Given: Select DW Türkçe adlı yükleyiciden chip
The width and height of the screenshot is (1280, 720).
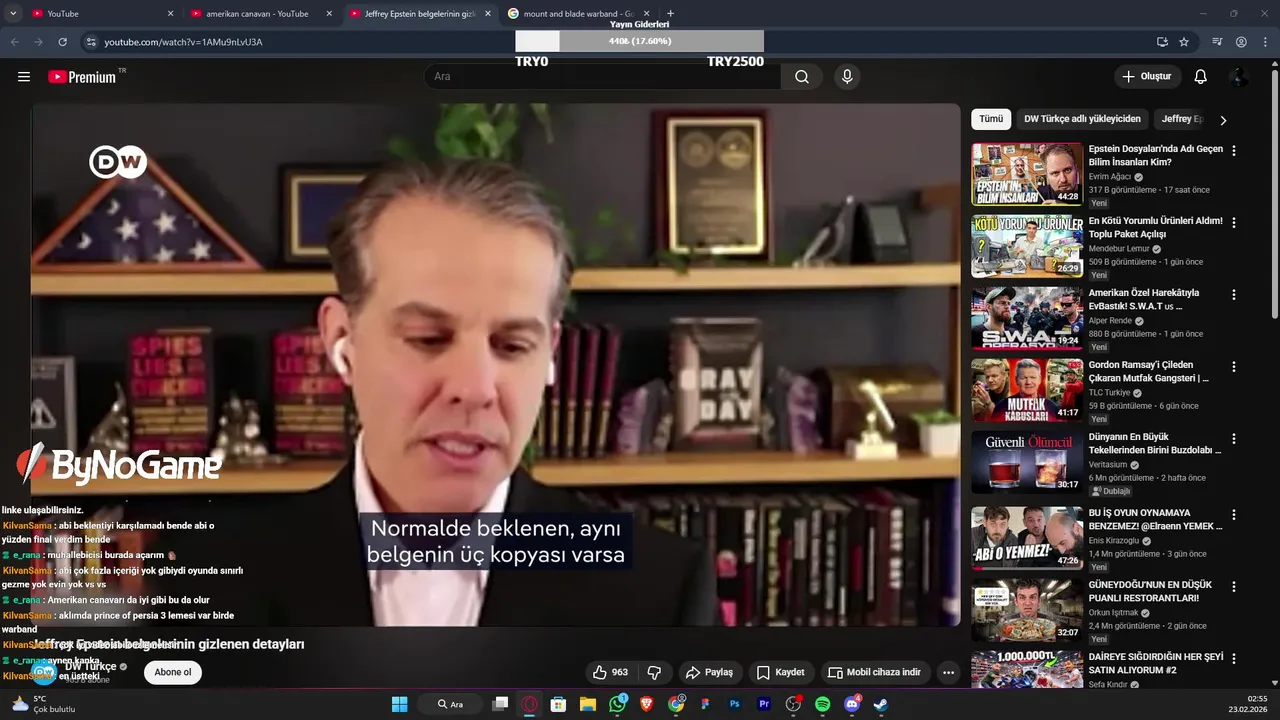Looking at the screenshot, I should (1082, 119).
